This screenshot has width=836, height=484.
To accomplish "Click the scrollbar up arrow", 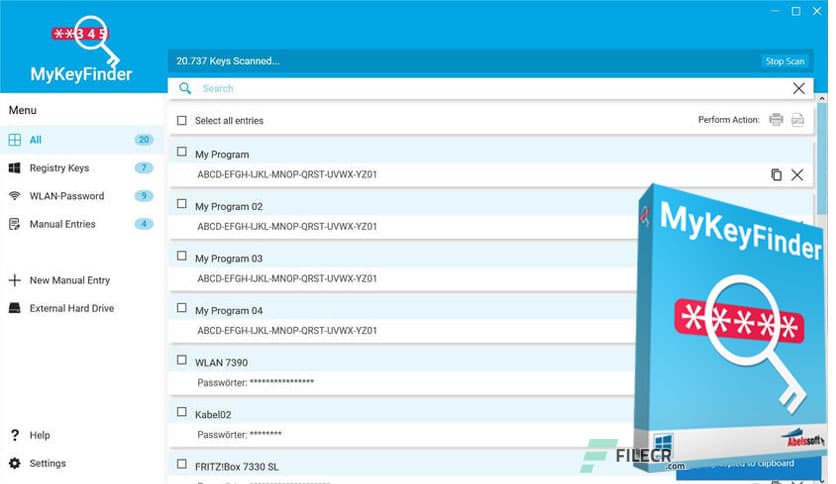I will pos(822,99).
